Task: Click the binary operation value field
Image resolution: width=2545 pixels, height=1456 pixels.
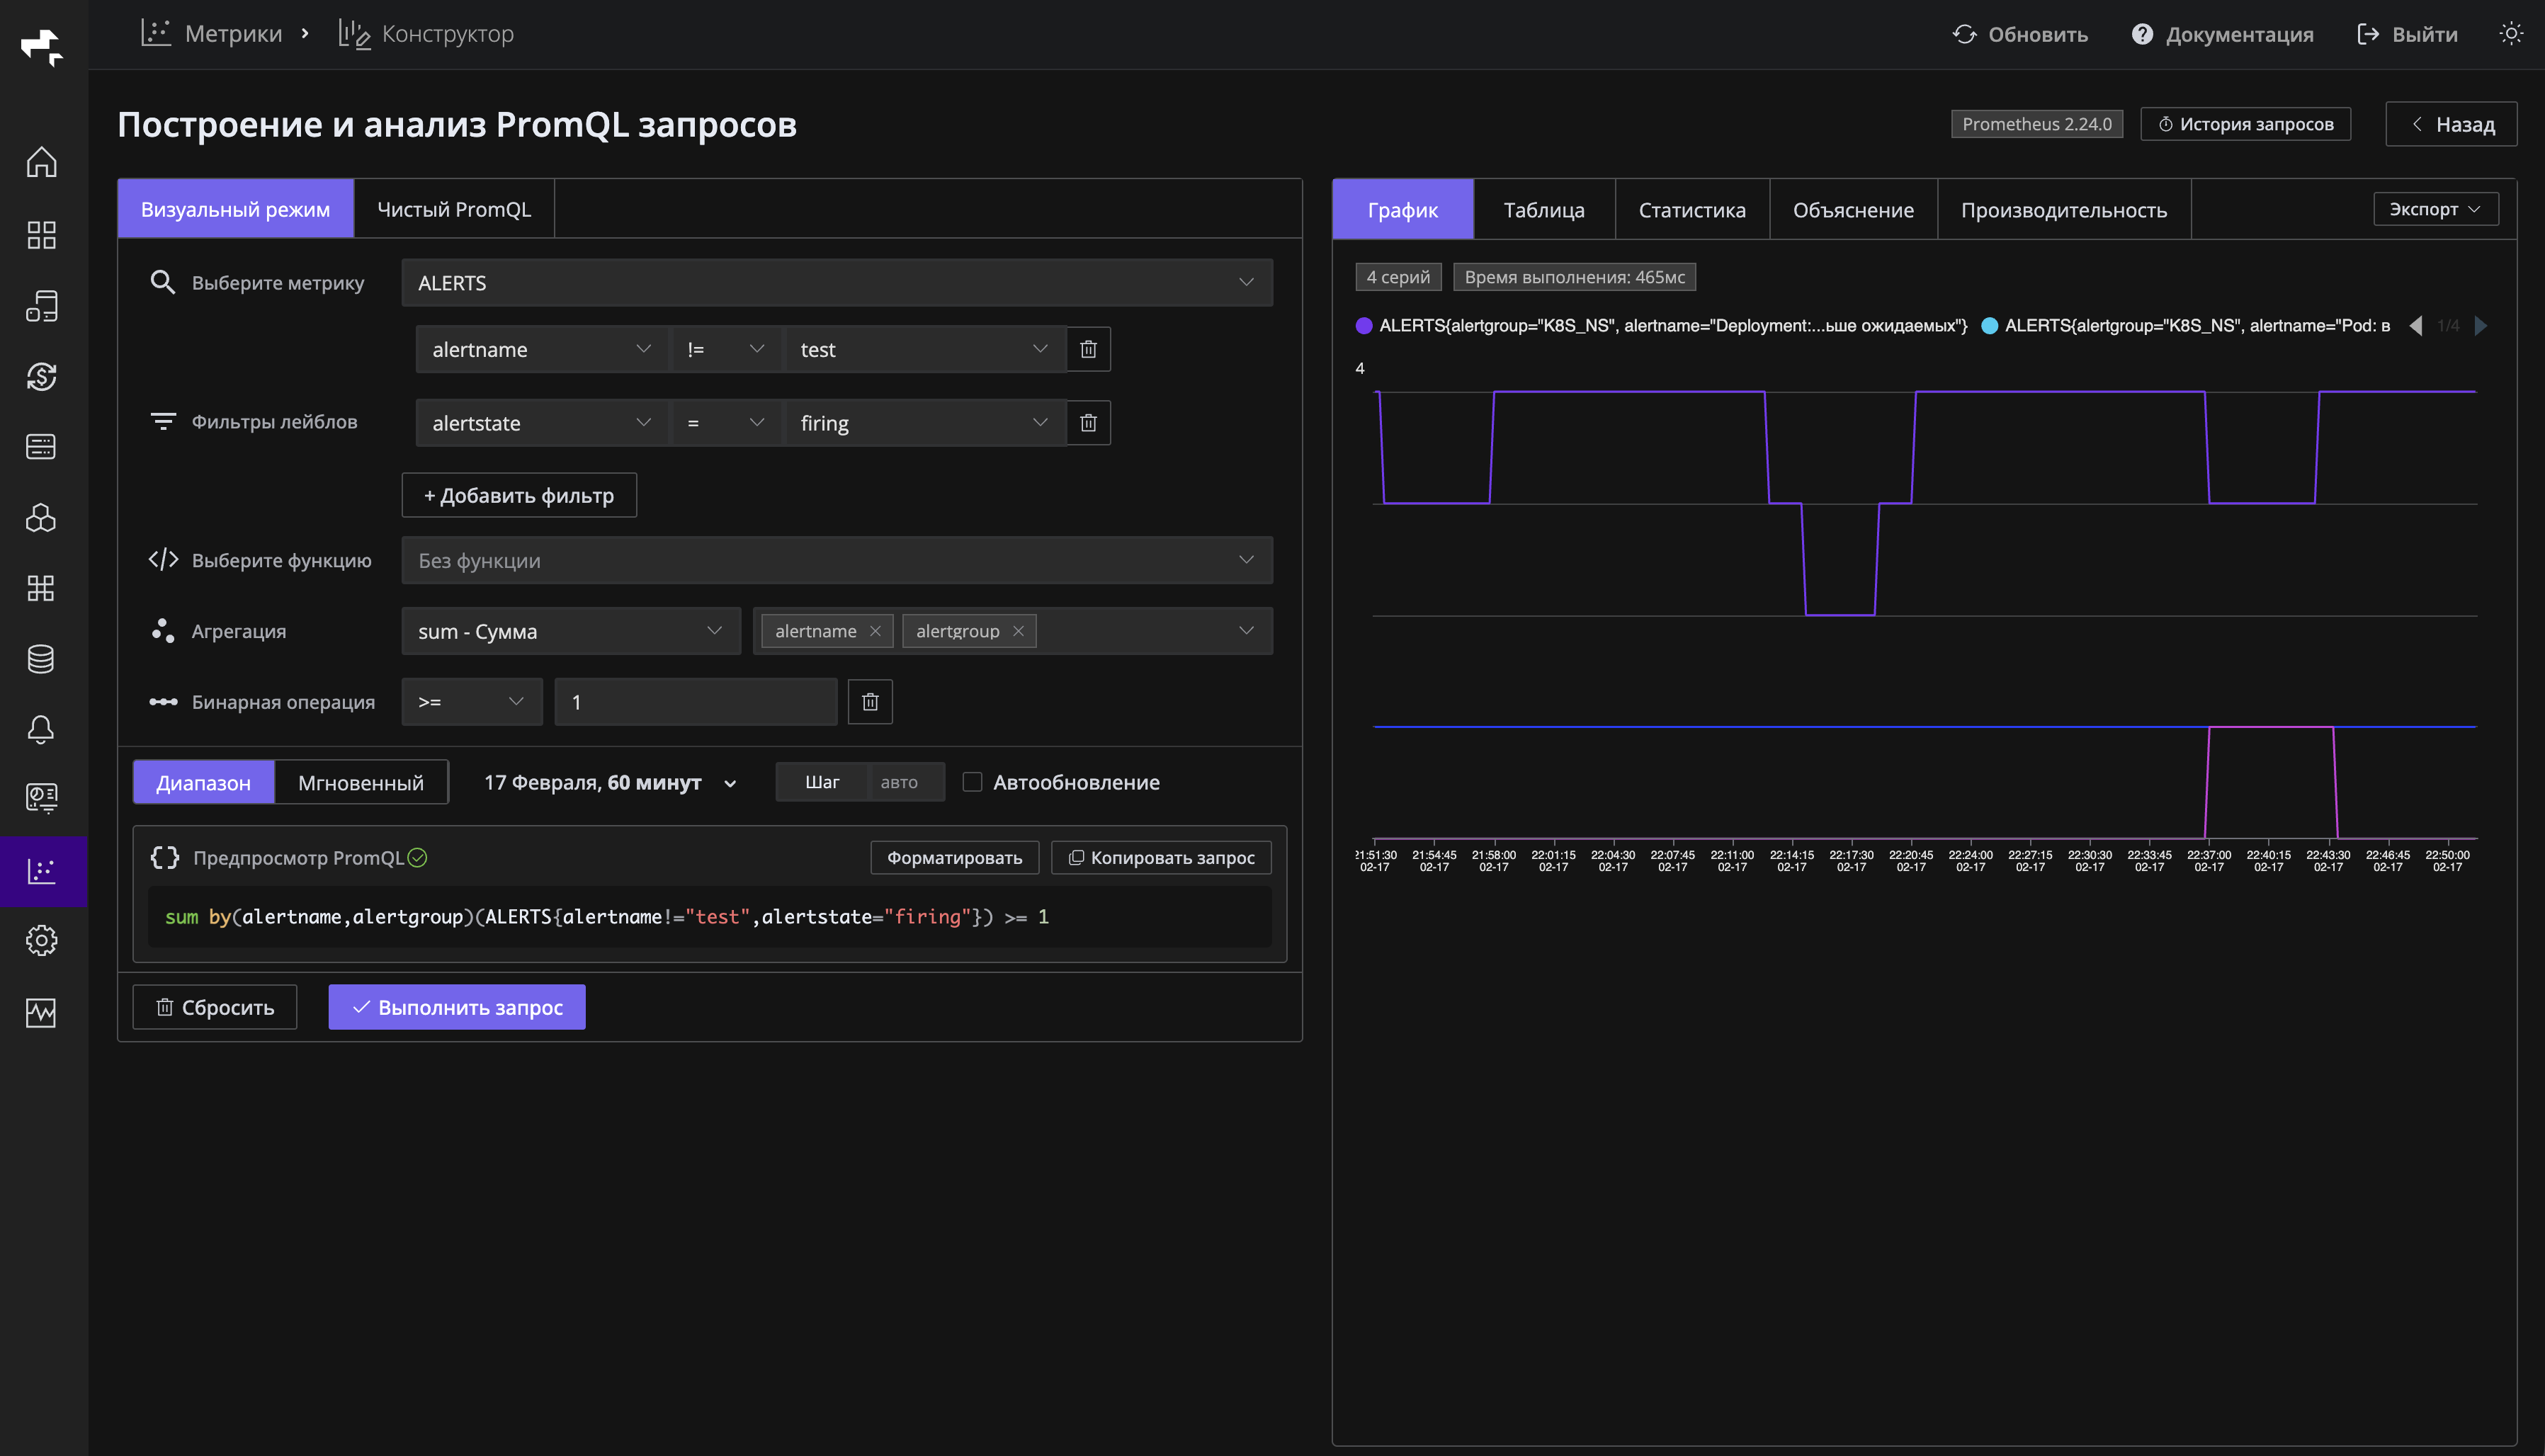Action: [x=695, y=702]
